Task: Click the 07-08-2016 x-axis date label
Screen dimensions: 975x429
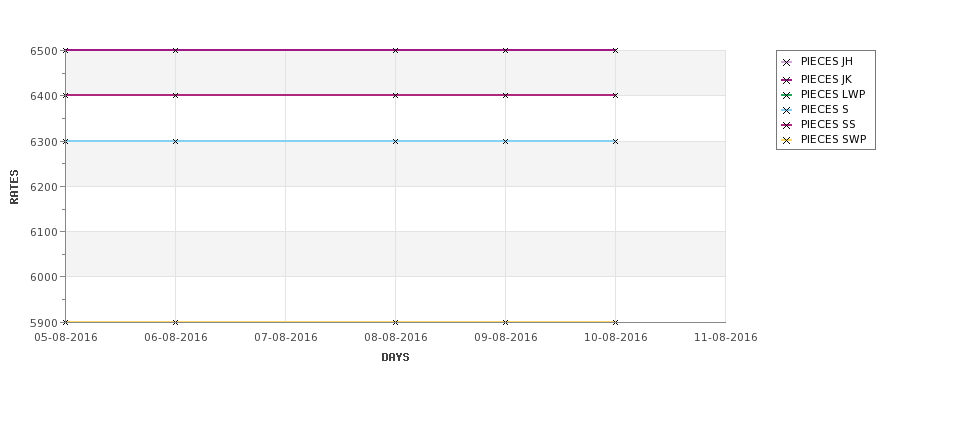Action: point(285,337)
